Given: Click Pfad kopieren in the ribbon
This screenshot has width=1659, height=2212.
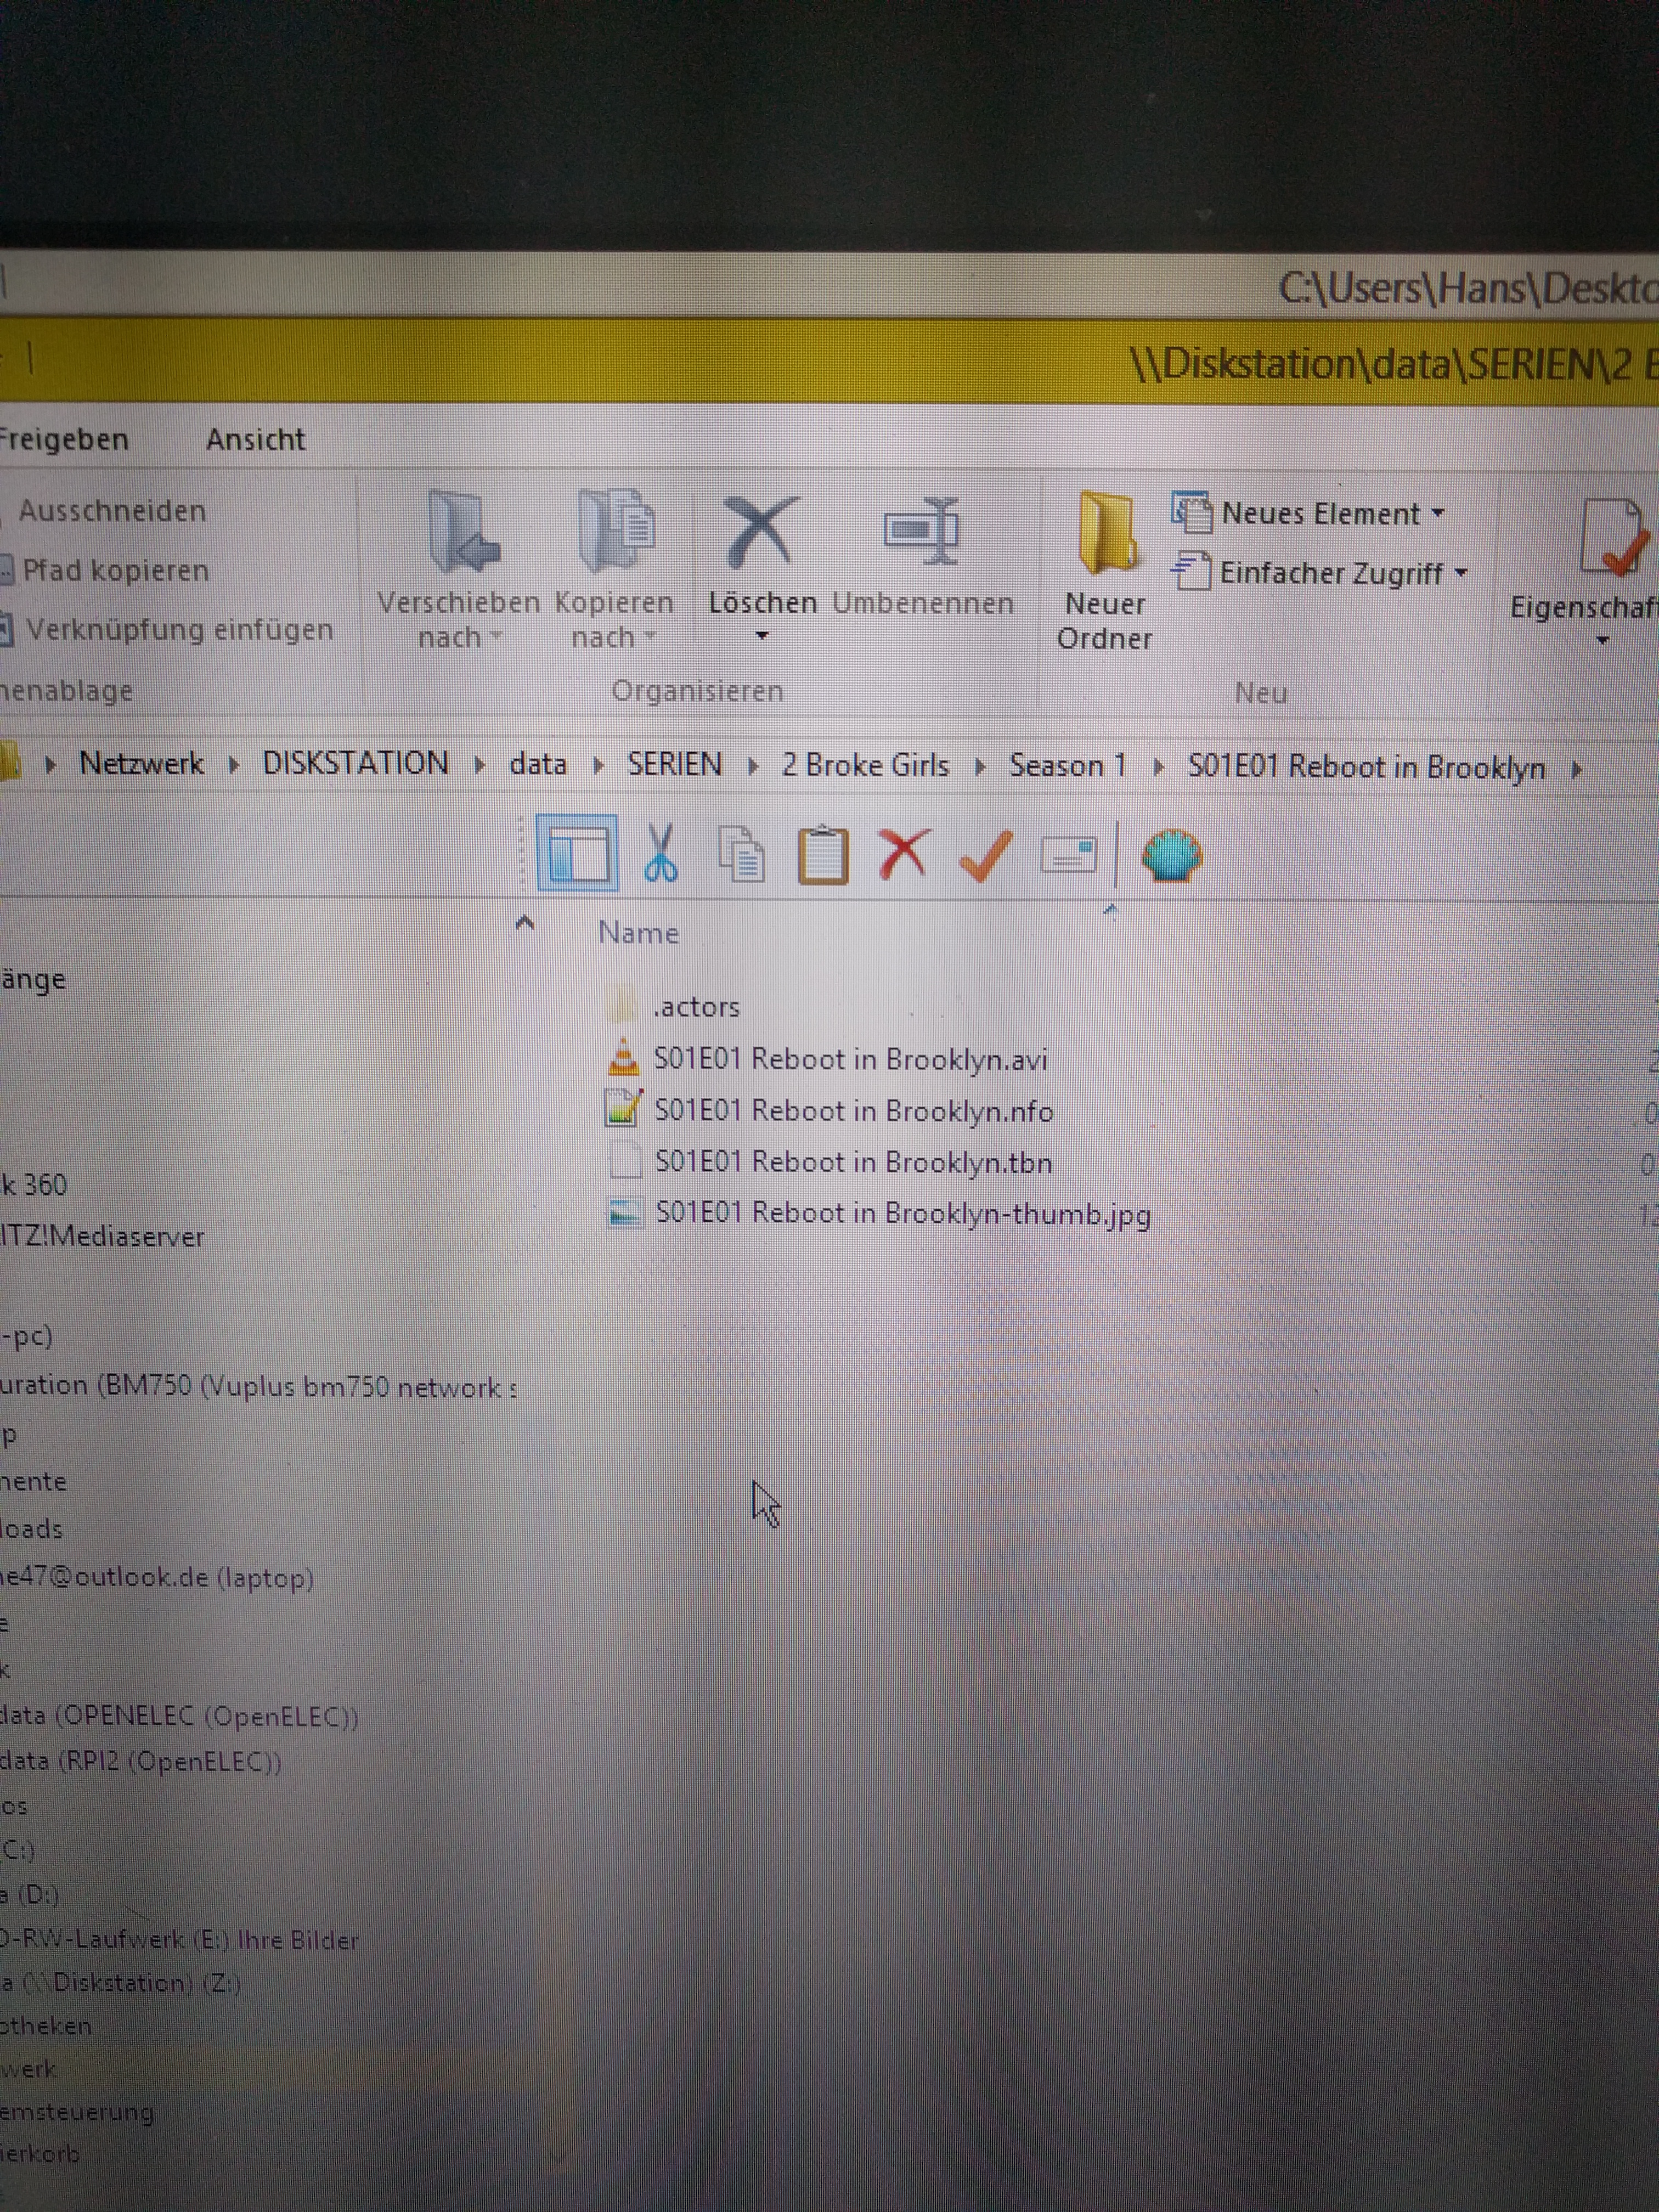Looking at the screenshot, I should click(115, 570).
